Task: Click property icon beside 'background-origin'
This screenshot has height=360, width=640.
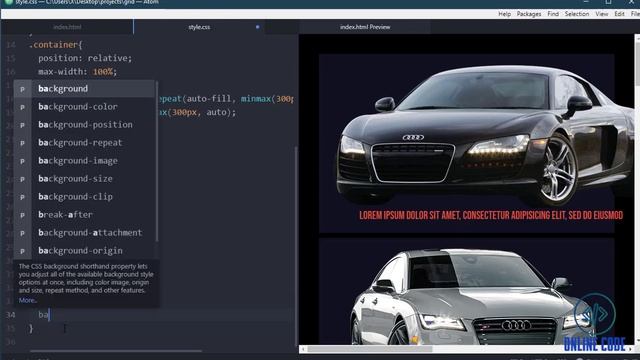Action: click(x=22, y=251)
